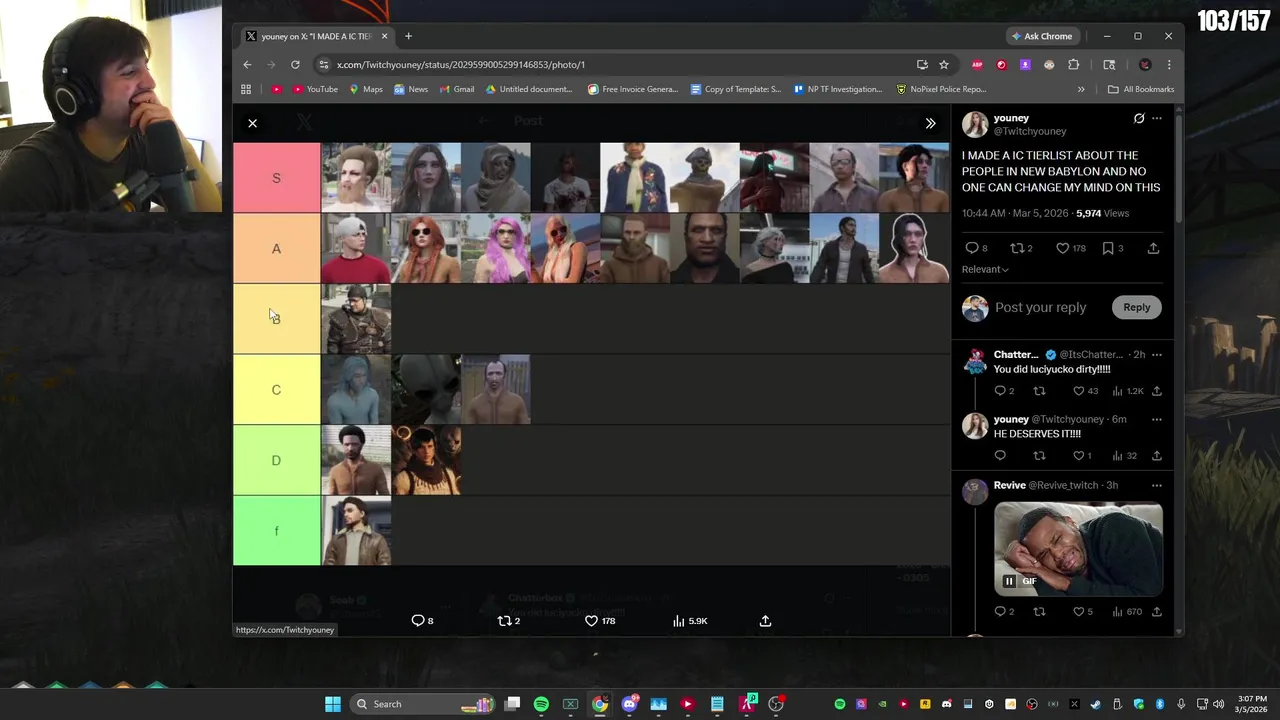
Task: Close the youney on X tab
Action: coord(384,36)
